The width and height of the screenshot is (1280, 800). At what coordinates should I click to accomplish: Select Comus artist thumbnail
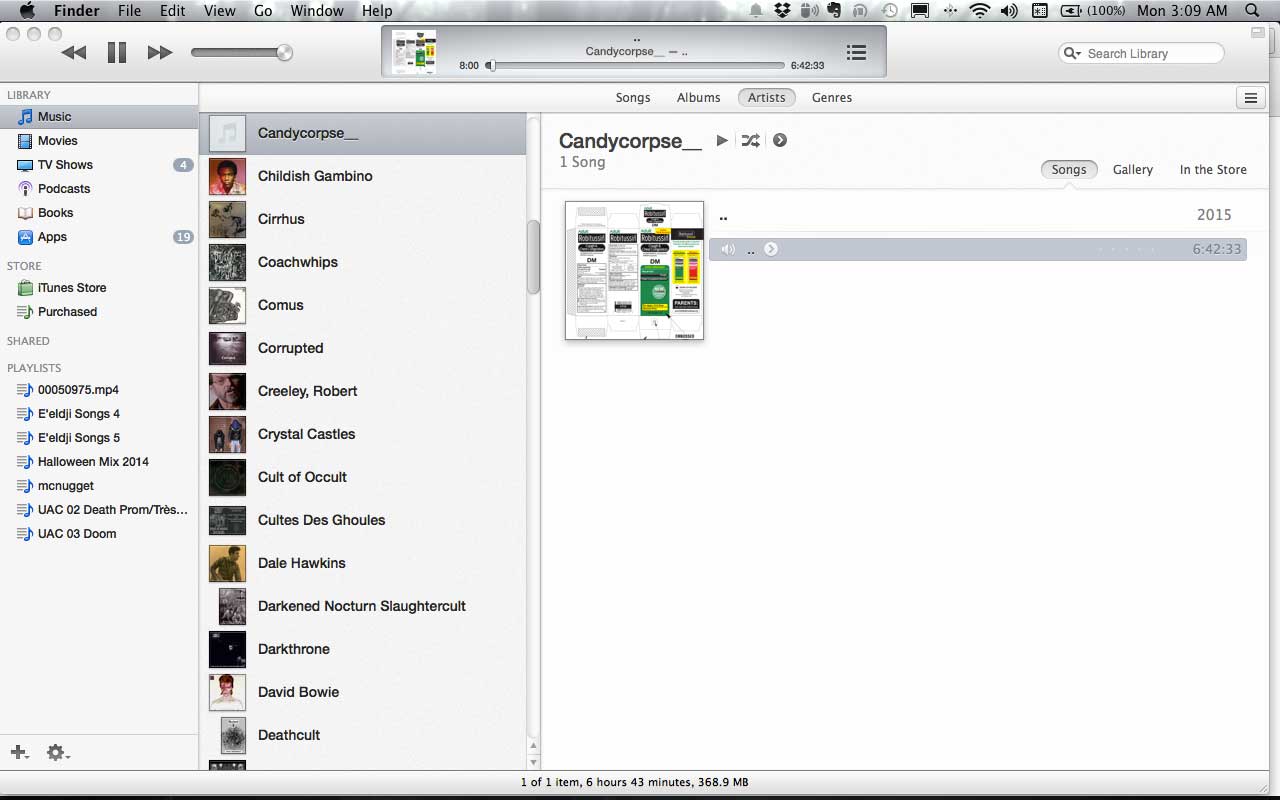tap(227, 305)
